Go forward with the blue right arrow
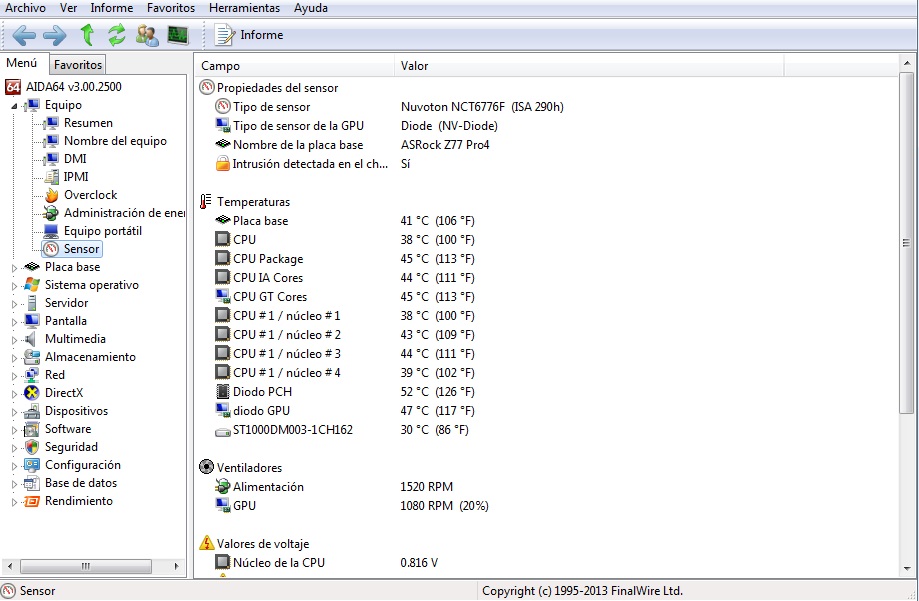The height and width of the screenshot is (601, 919). point(55,35)
